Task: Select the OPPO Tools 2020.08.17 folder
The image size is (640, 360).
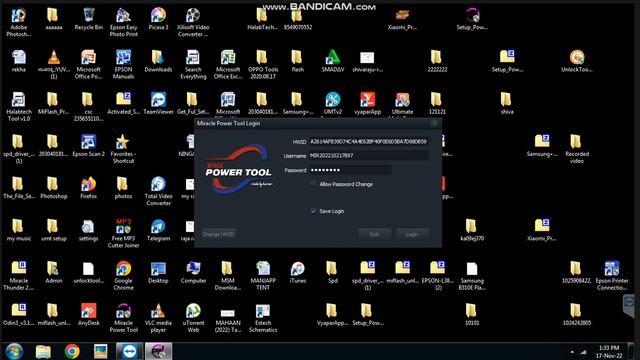Action: [263, 64]
